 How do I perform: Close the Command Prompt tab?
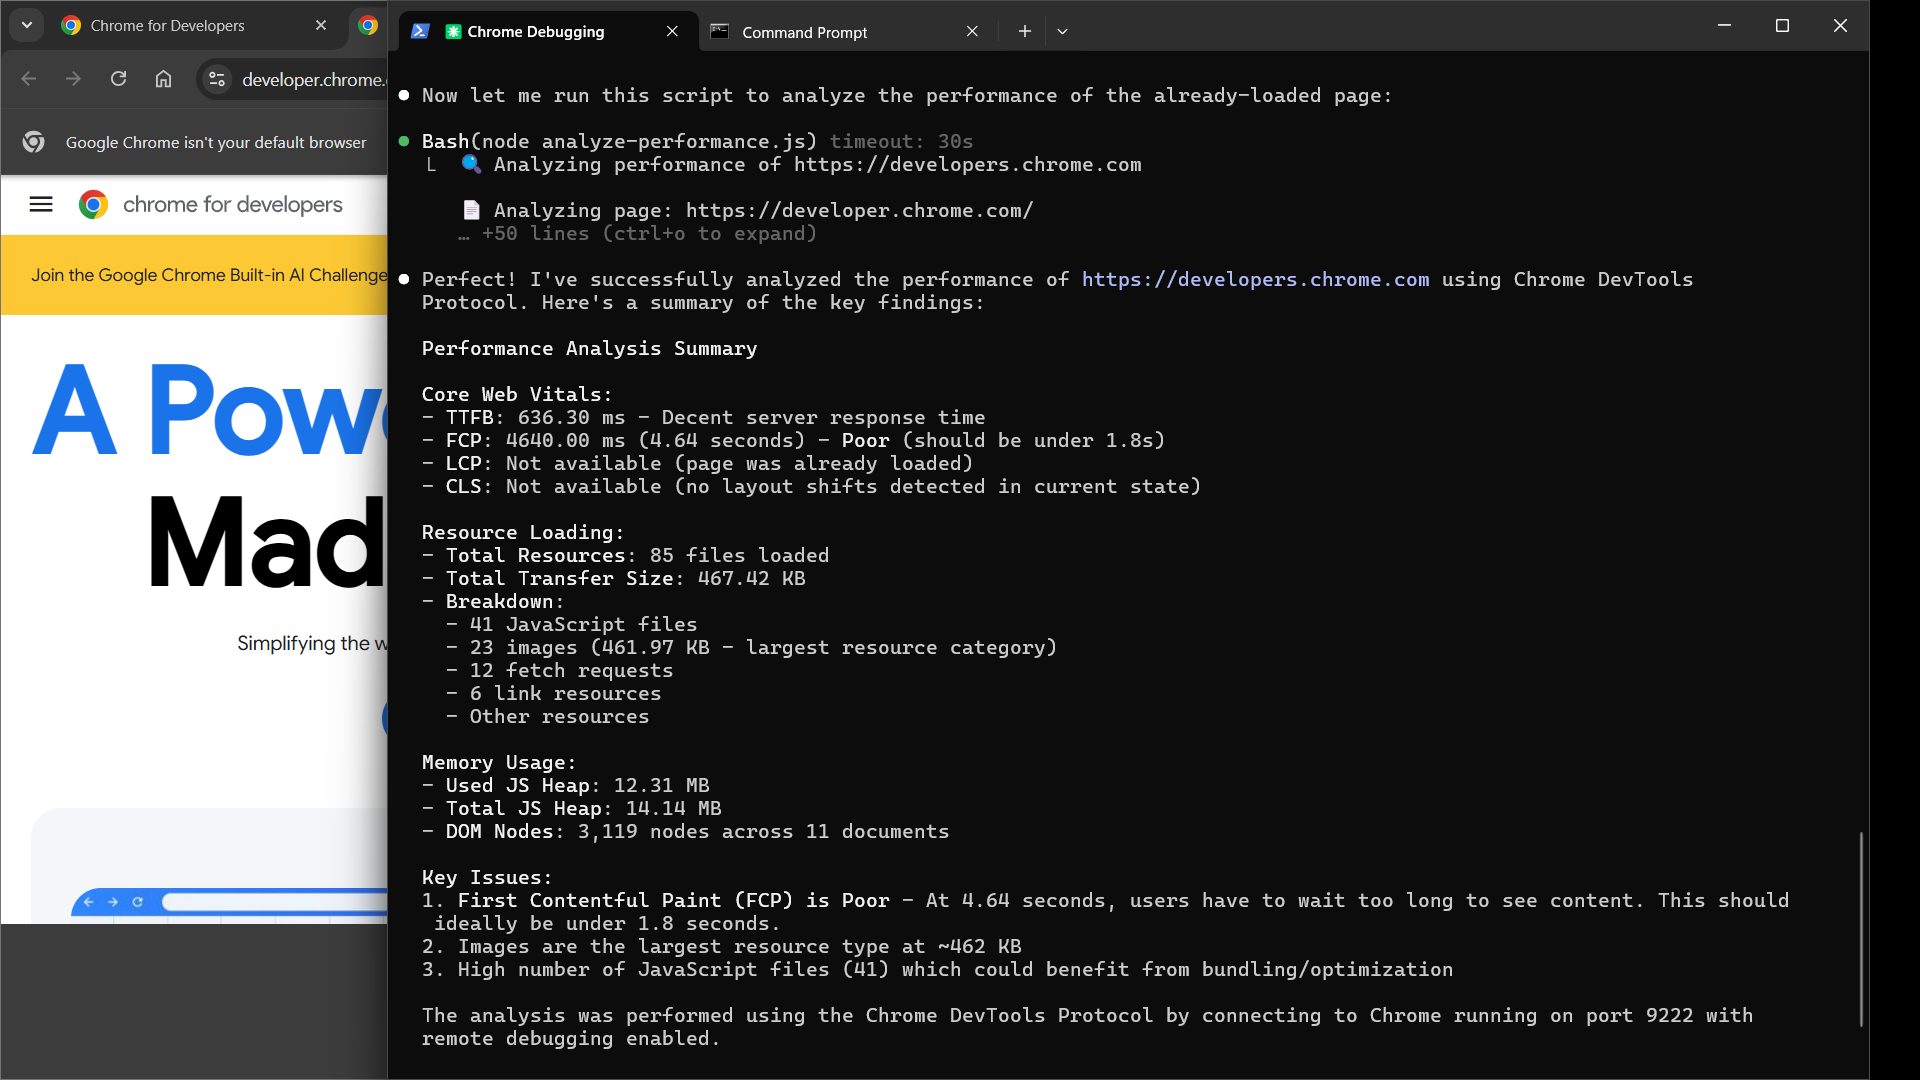point(972,32)
